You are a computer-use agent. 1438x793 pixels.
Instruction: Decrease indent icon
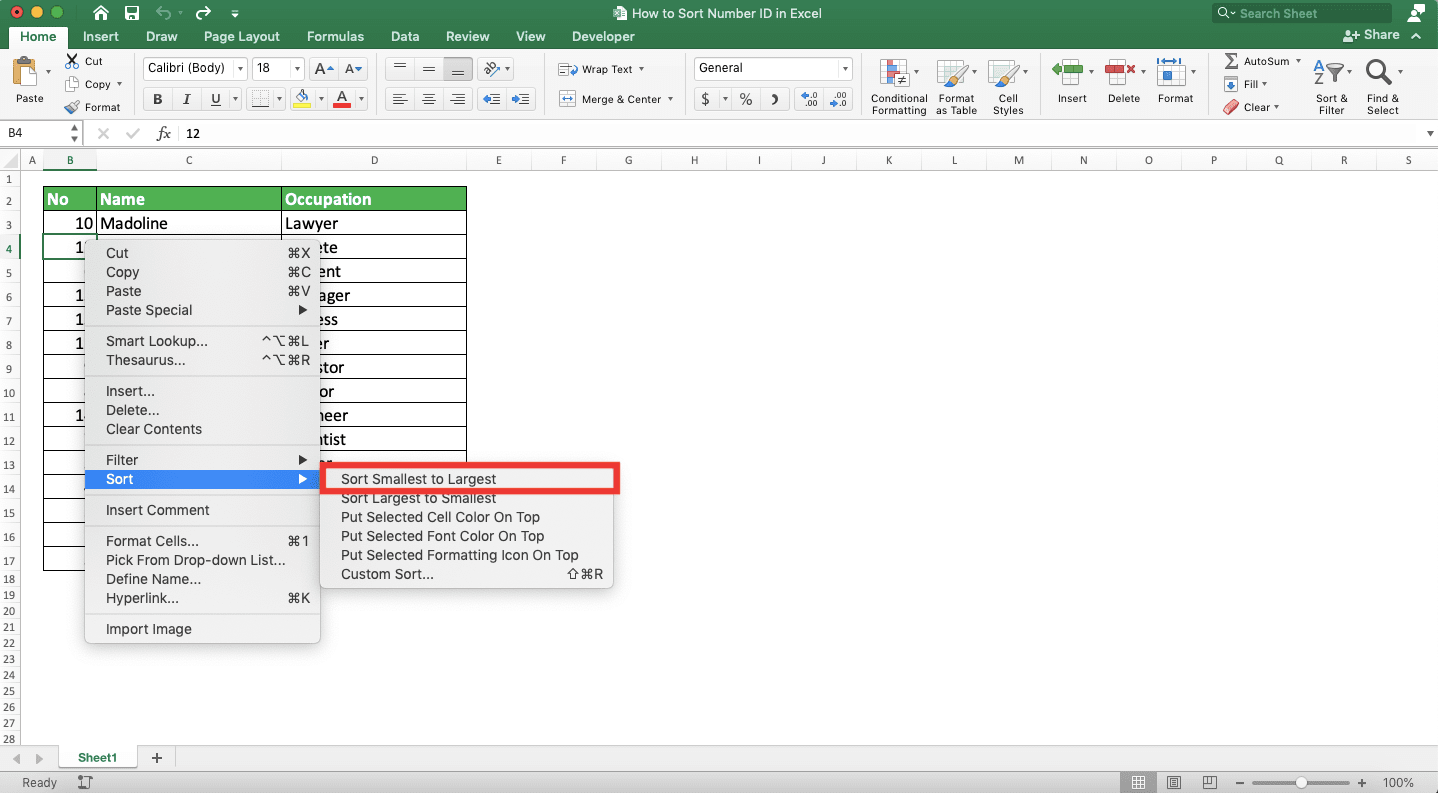491,99
